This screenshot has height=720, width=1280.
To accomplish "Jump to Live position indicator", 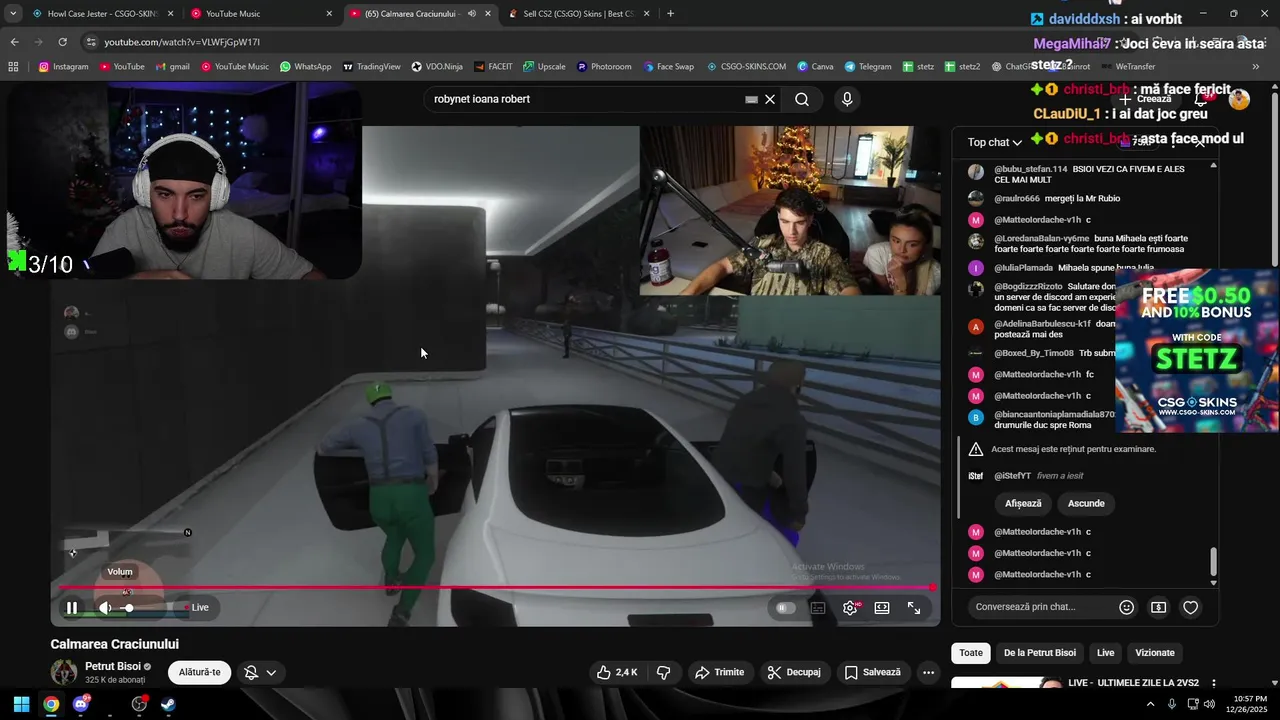I will [x=196, y=607].
